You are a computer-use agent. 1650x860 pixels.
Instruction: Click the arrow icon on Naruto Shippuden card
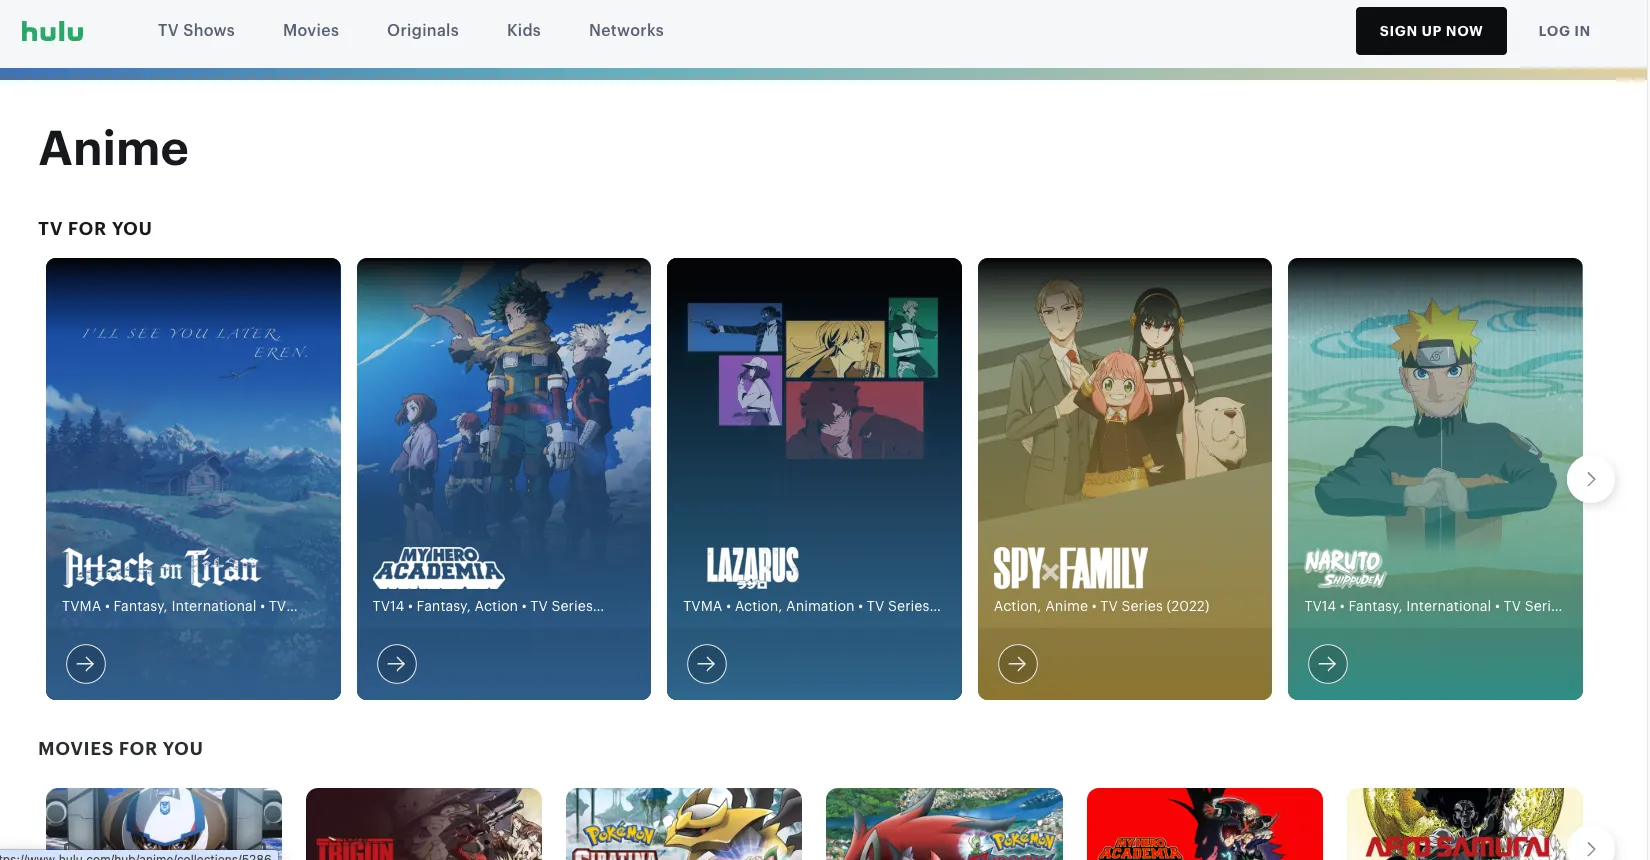click(x=1328, y=663)
